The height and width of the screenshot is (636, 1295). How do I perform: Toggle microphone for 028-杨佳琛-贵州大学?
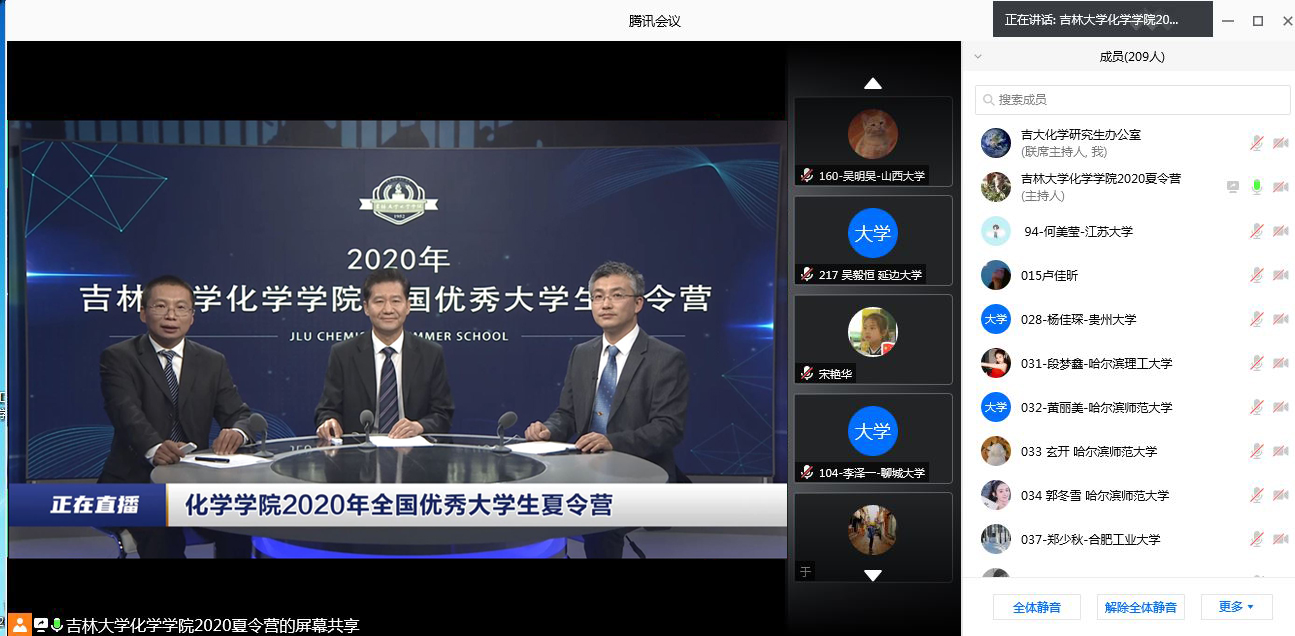click(x=1256, y=319)
